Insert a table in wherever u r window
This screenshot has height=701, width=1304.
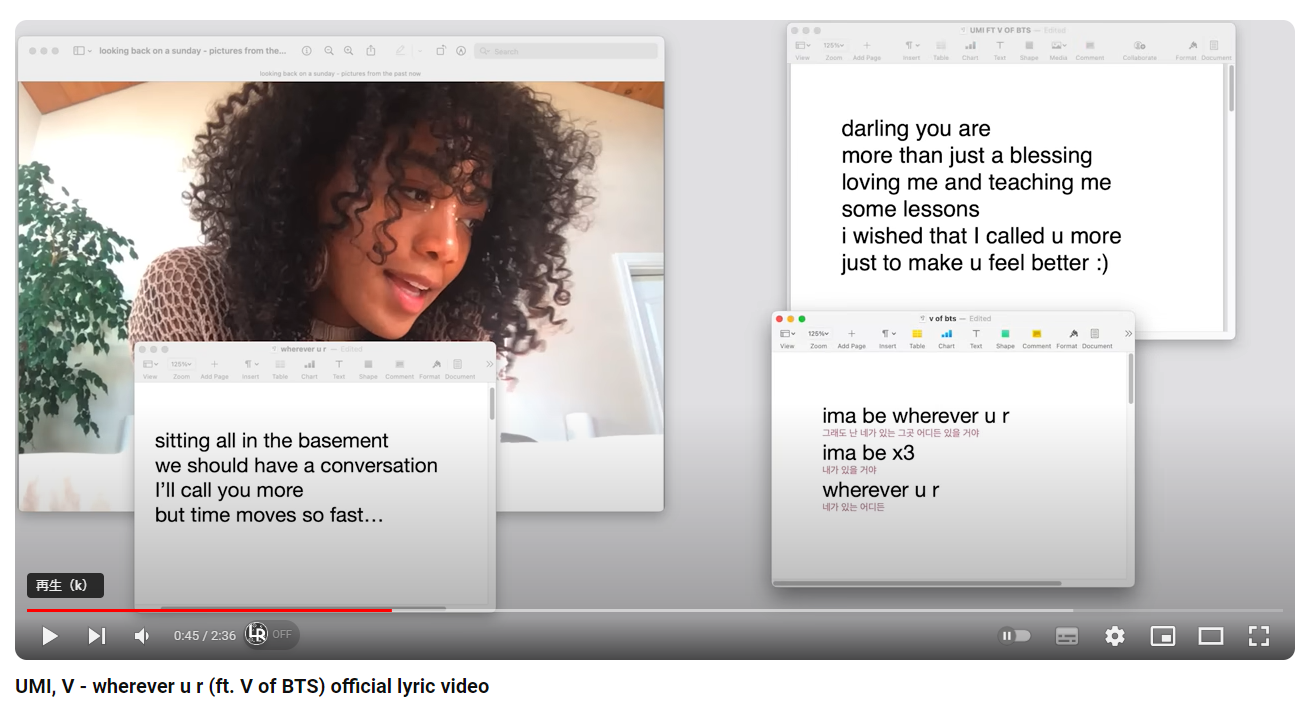pos(280,369)
